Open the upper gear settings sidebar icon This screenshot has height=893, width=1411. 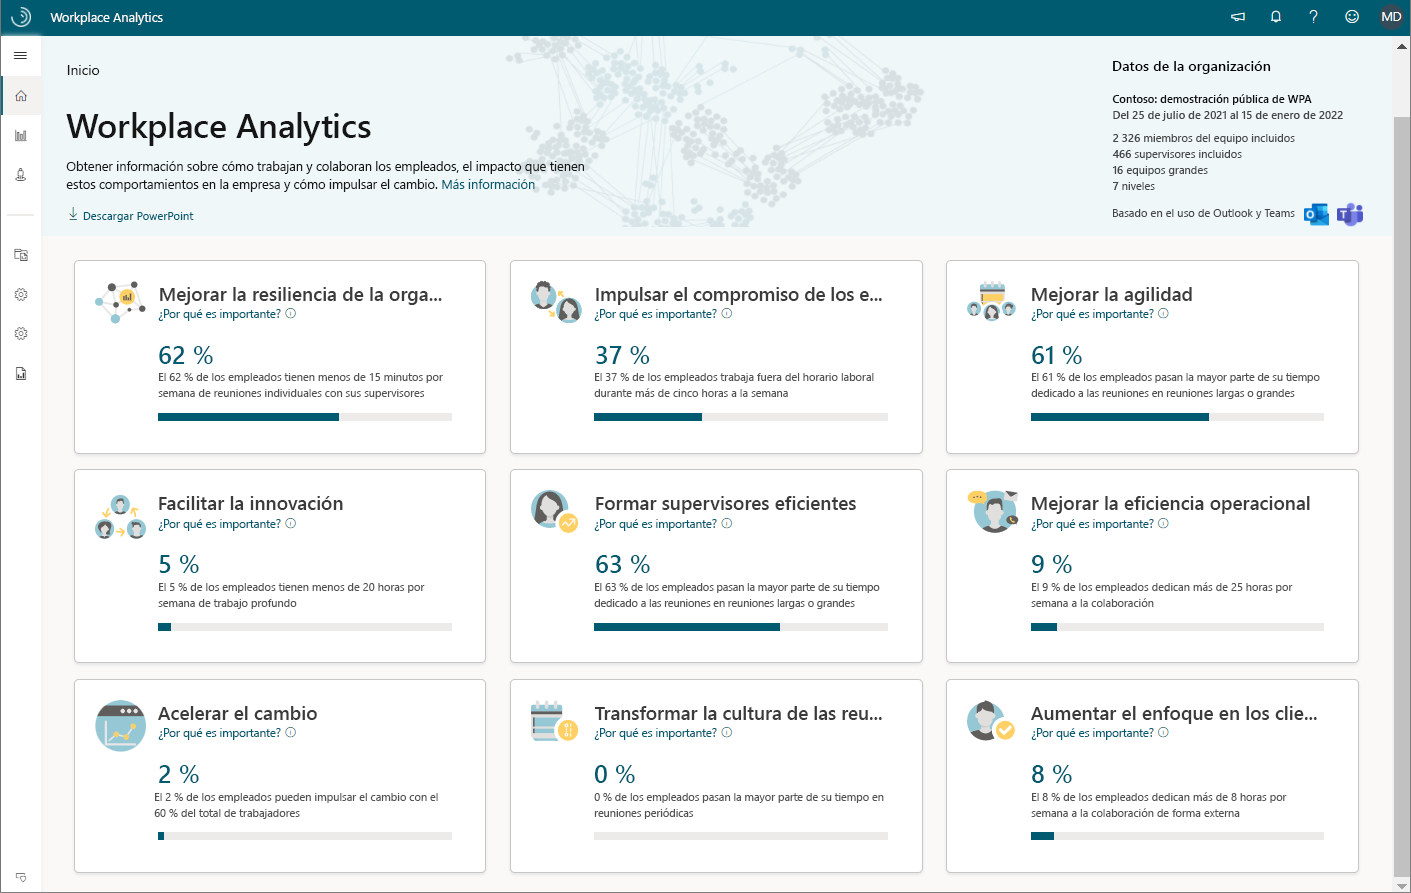pyautogui.click(x=21, y=294)
